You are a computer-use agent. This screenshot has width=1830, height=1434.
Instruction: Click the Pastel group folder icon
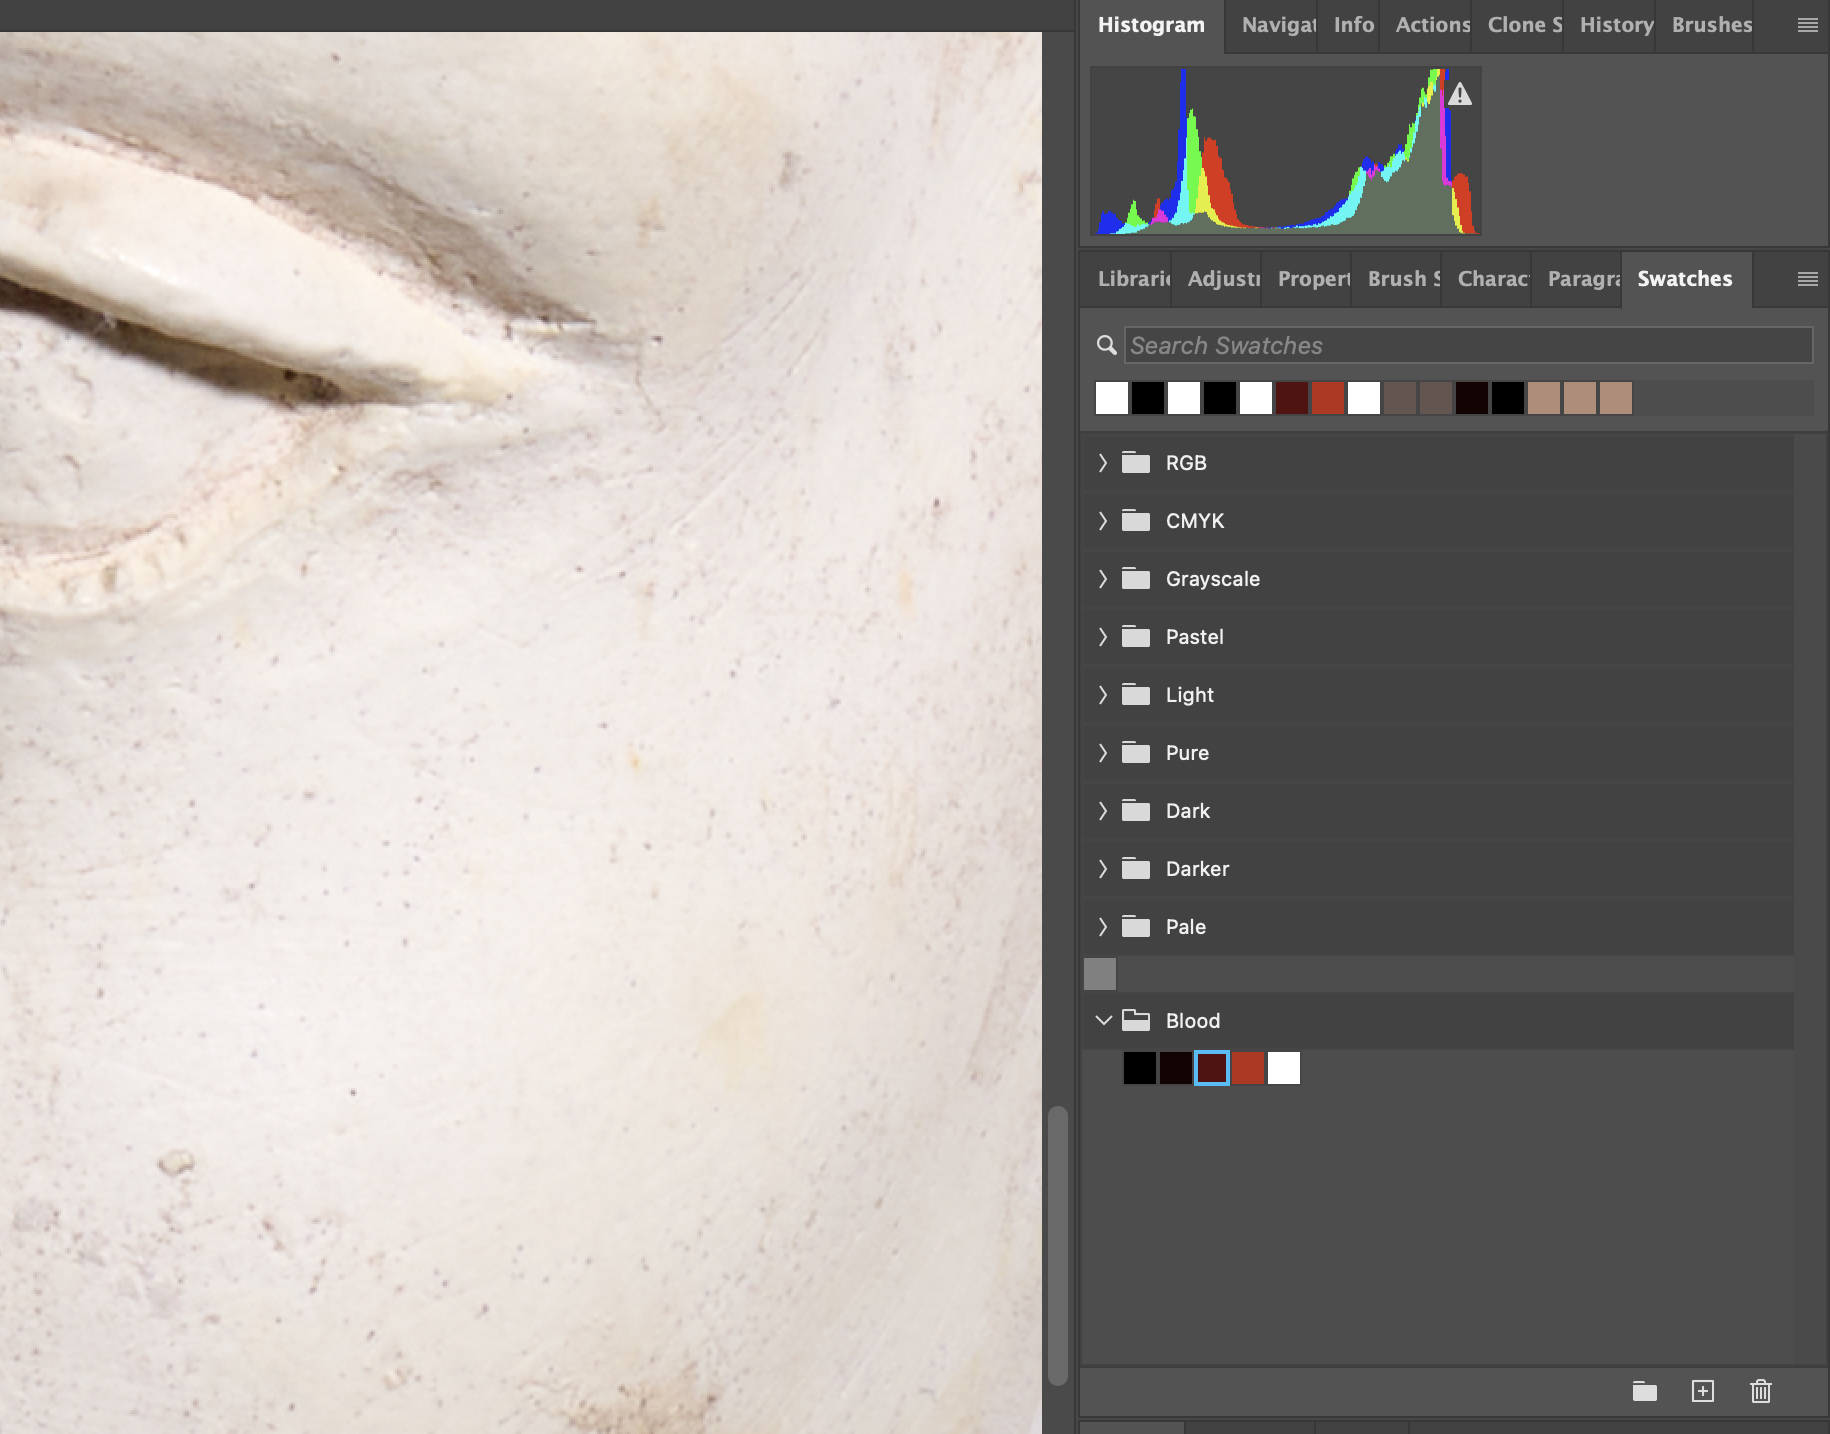tap(1136, 636)
